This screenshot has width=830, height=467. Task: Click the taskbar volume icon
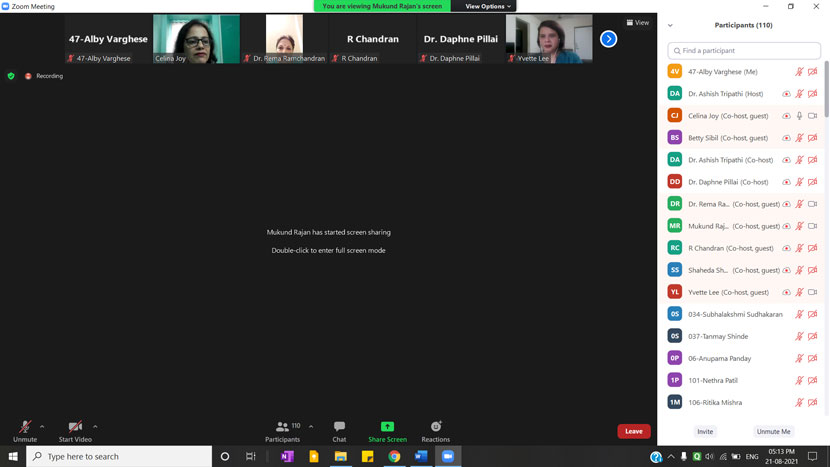(709, 456)
